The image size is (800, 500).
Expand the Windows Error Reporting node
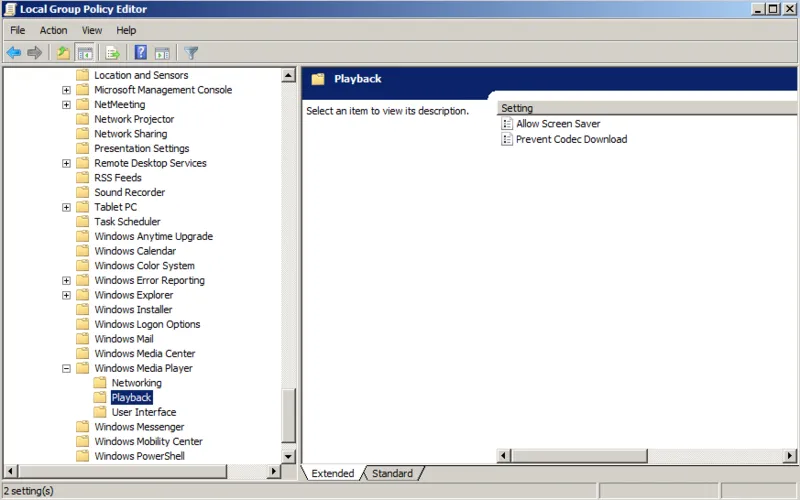pos(66,281)
